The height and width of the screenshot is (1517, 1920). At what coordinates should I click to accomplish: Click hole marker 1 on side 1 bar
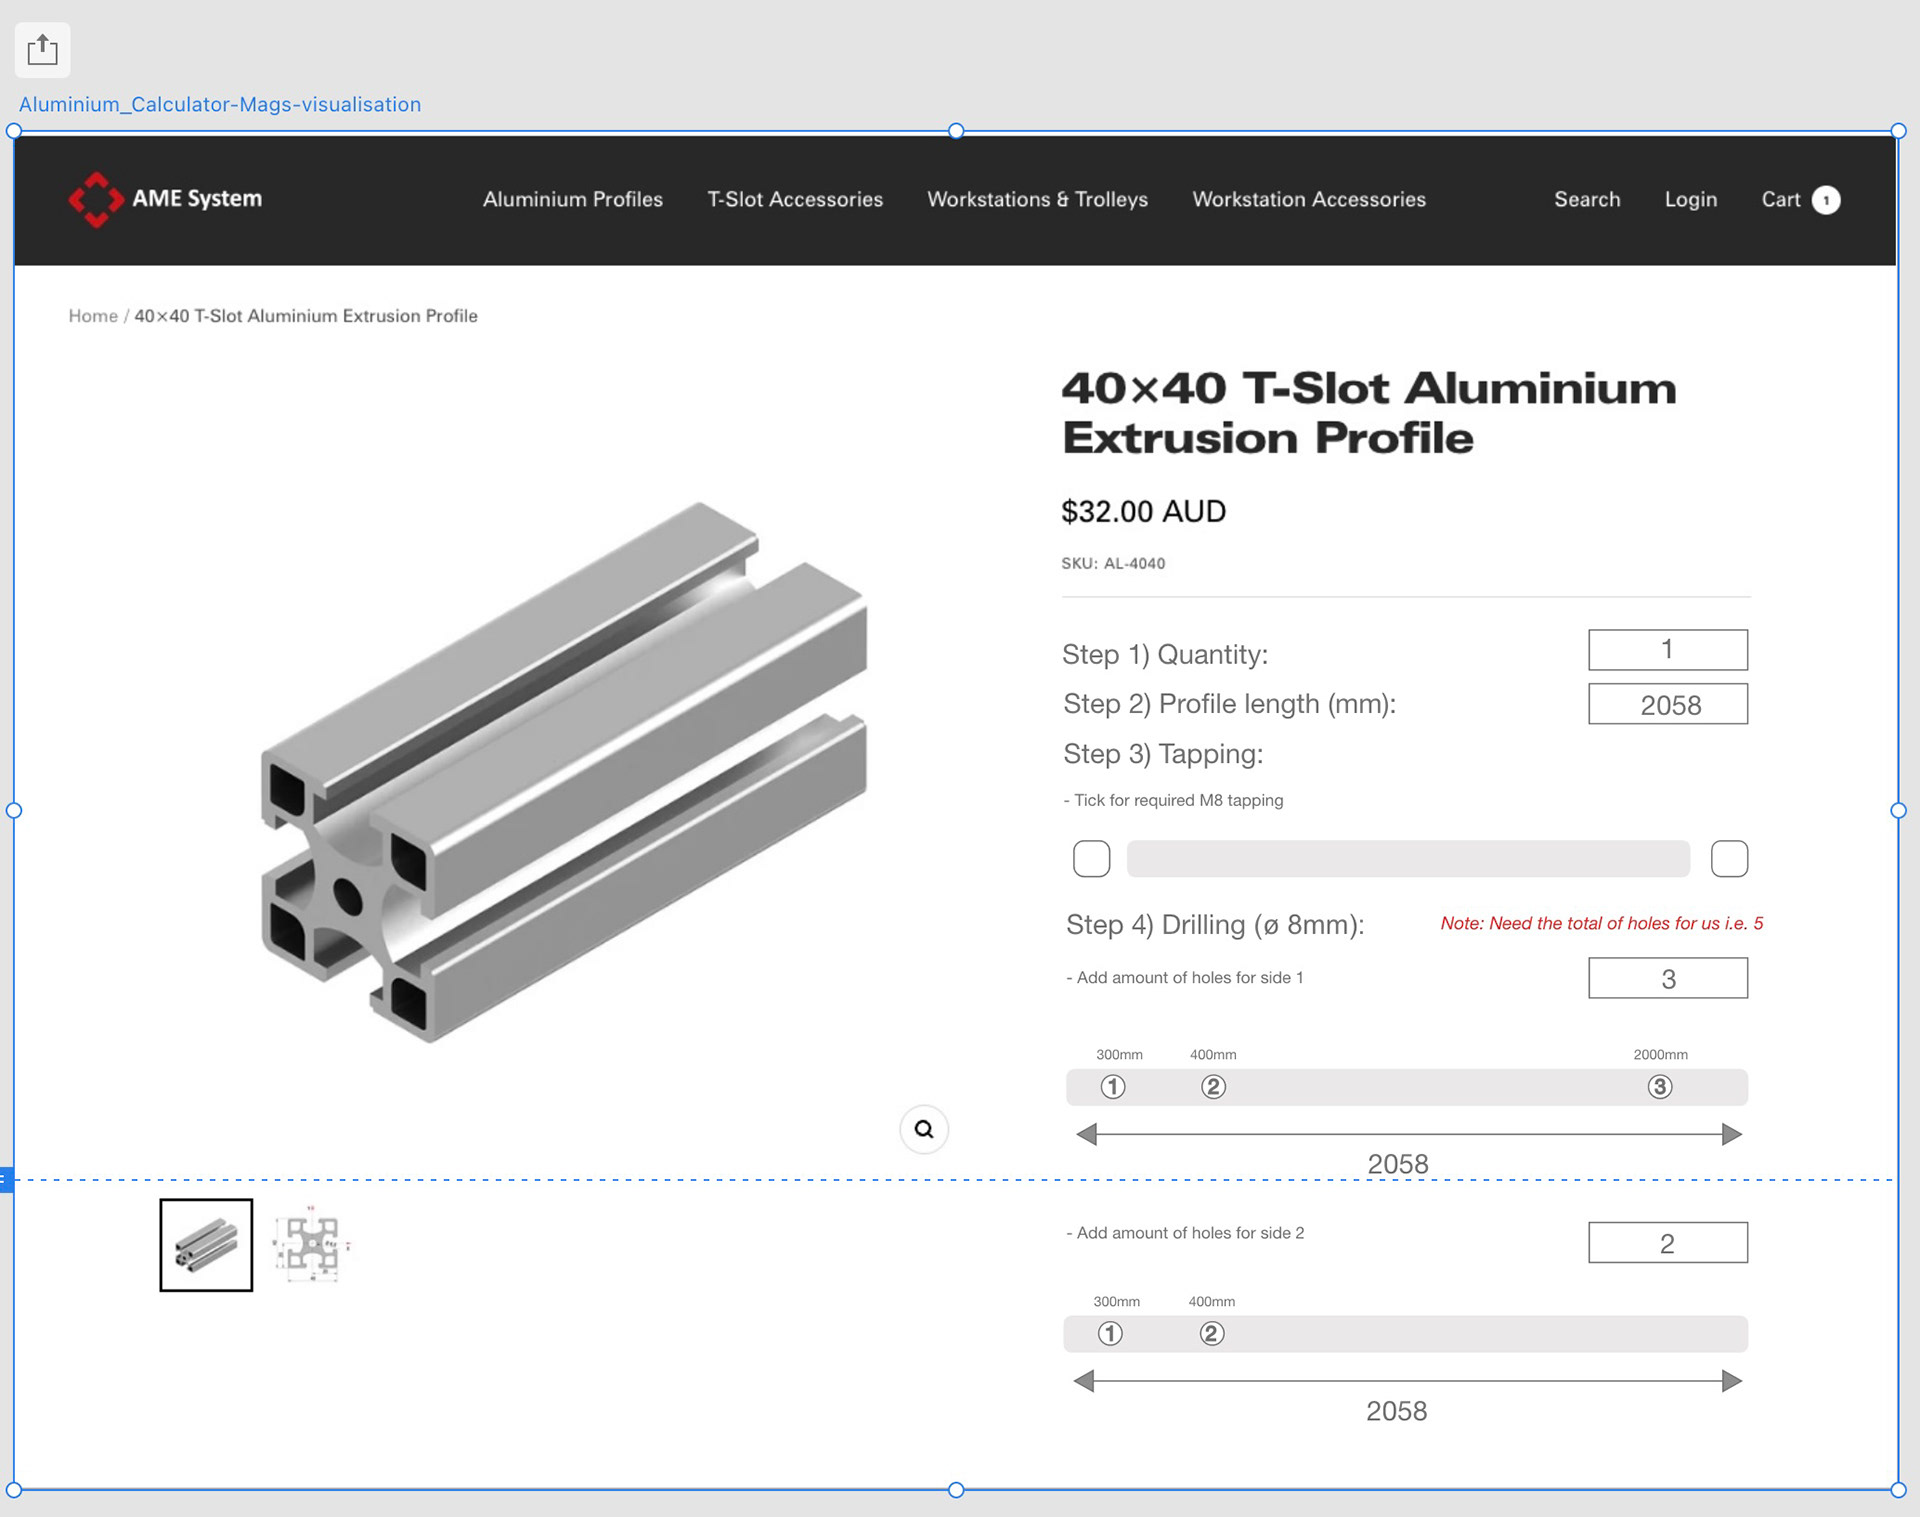coord(1113,1087)
